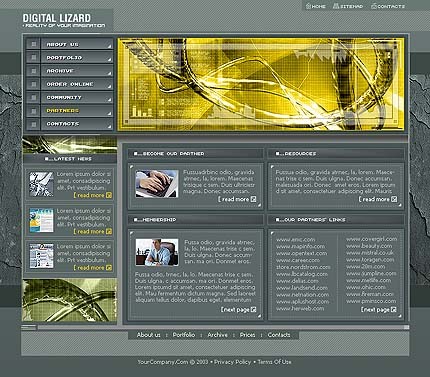Click footer Archive link
Viewport: 430px width, 377px height.
[217, 335]
